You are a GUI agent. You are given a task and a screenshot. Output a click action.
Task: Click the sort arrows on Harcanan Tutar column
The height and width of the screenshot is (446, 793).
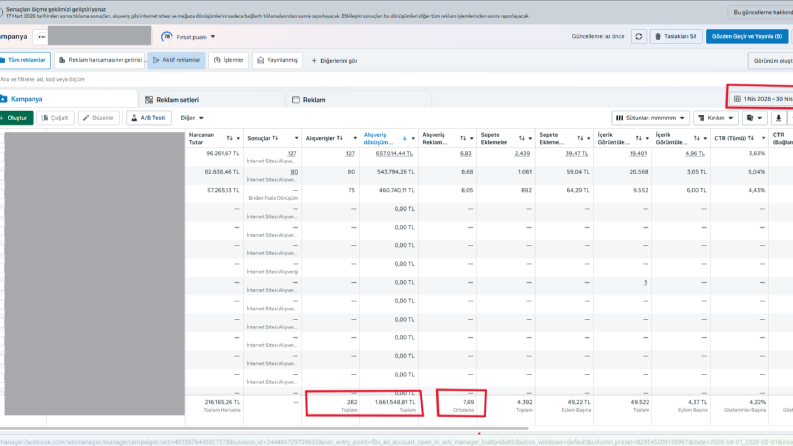[x=230, y=139]
